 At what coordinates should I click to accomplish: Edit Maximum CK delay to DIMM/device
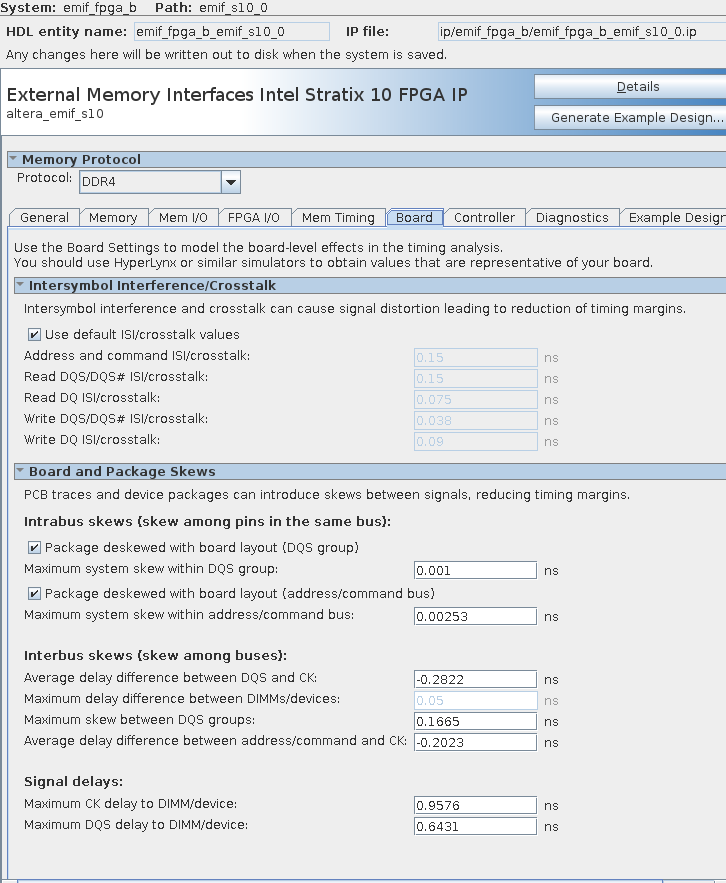point(475,805)
